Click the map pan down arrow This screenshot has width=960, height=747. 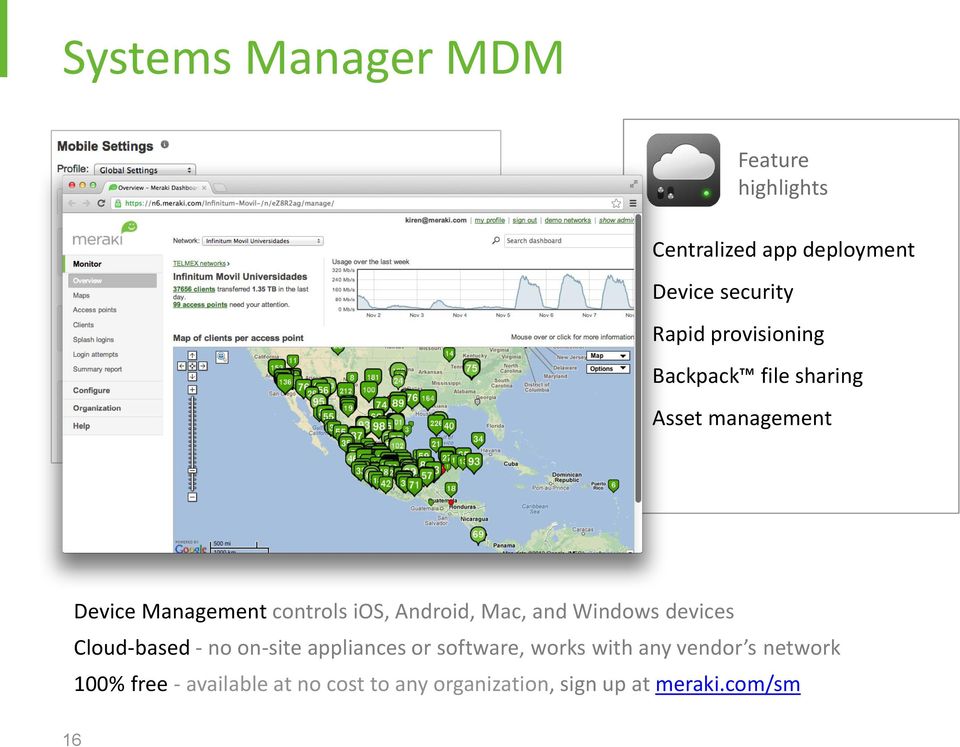pyautogui.click(x=192, y=377)
